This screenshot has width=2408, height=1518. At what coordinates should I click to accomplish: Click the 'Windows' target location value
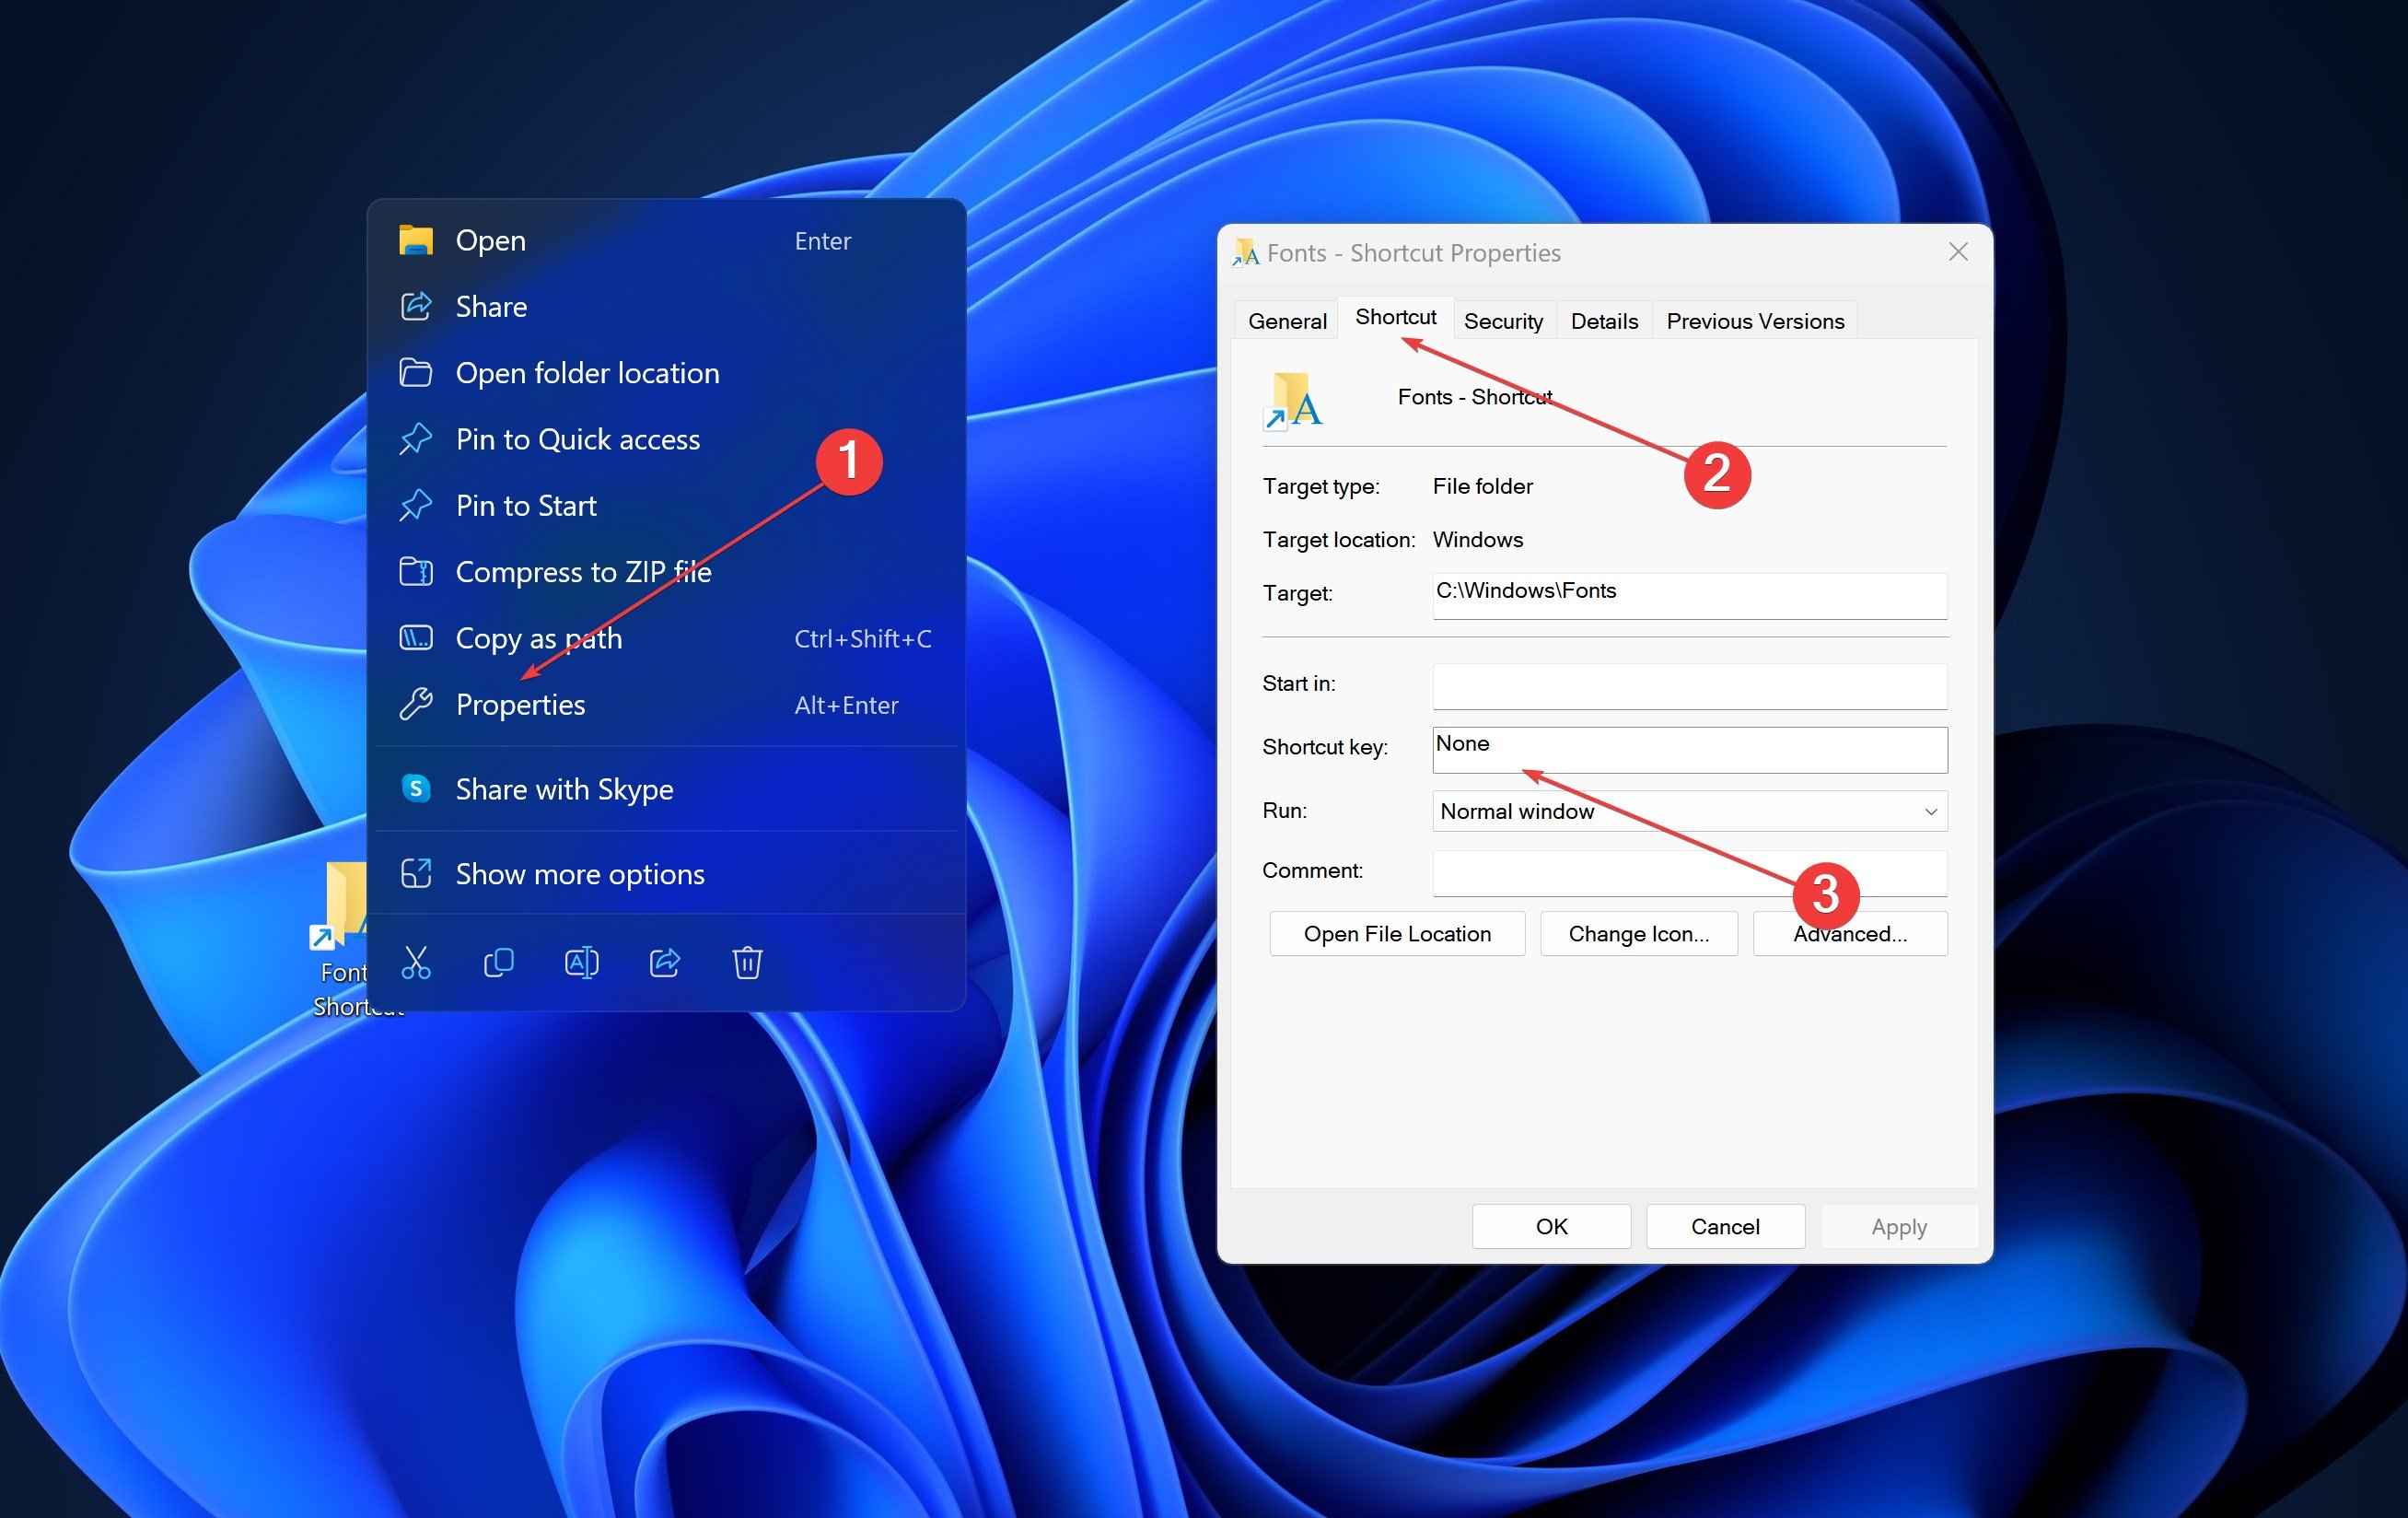[x=1478, y=539]
